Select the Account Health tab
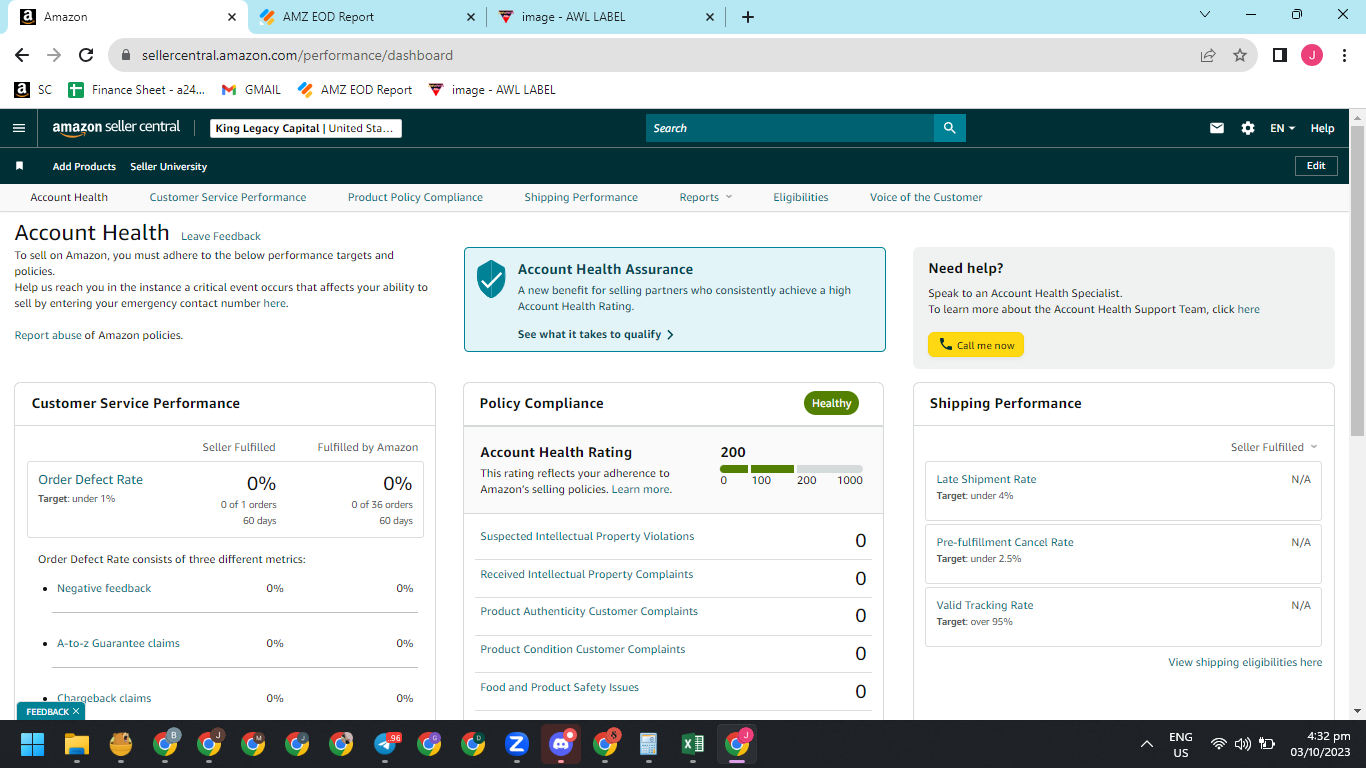The image size is (1366, 768). tap(69, 197)
